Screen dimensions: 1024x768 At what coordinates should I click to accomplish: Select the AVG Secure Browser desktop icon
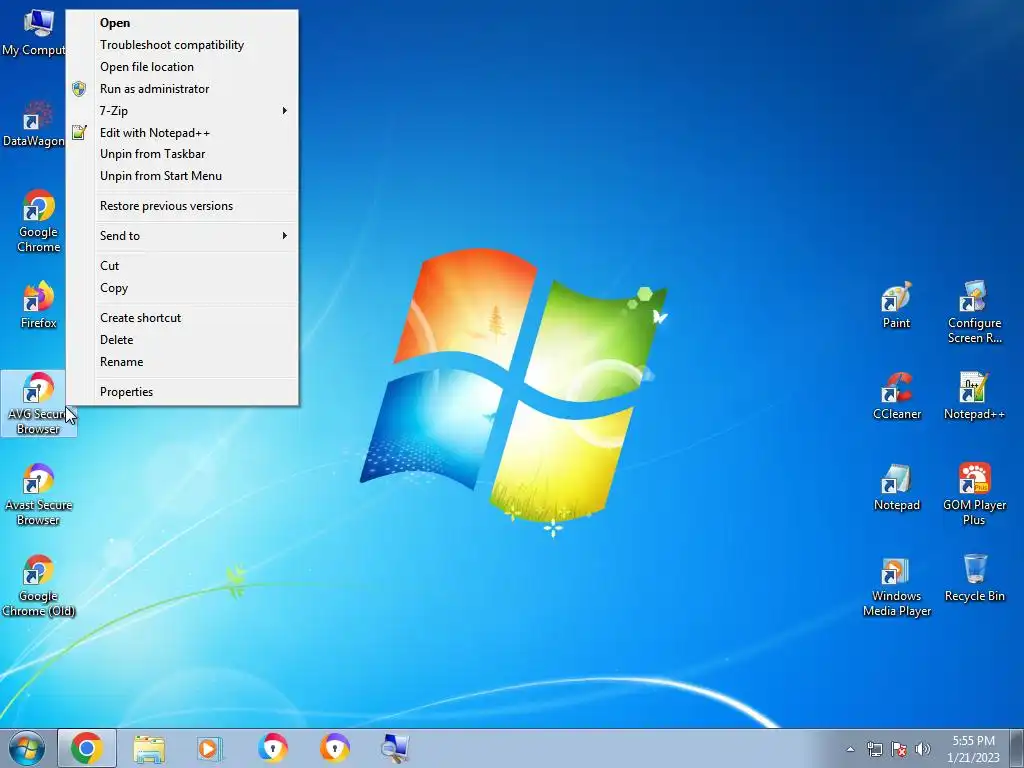(x=39, y=403)
